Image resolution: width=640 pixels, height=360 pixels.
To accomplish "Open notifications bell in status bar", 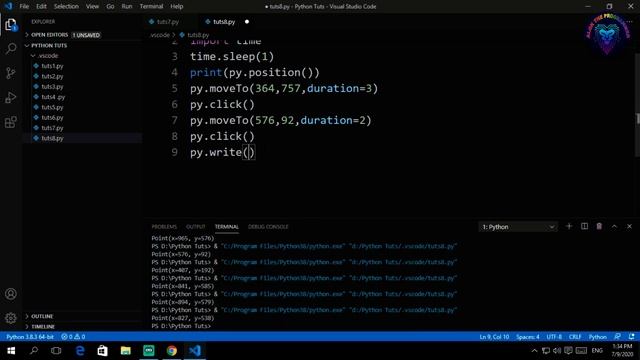I will tap(631, 337).
